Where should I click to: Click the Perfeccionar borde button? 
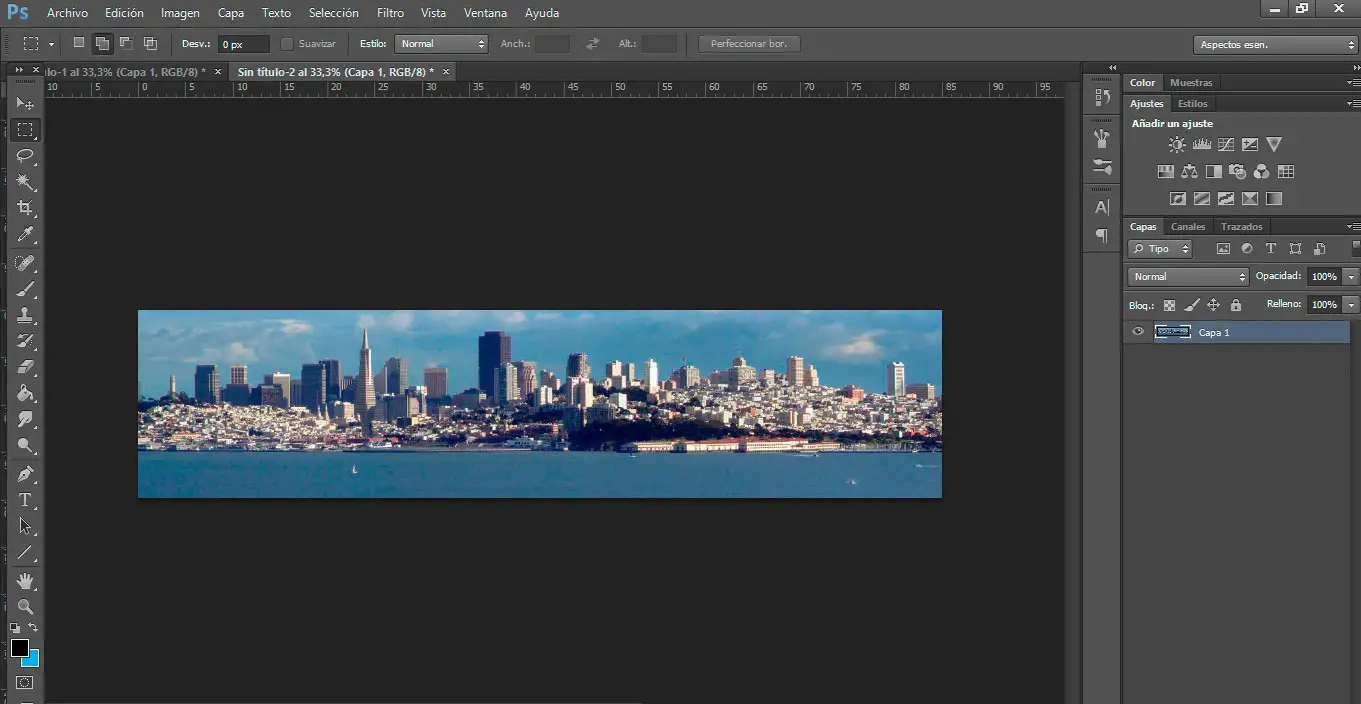pos(749,44)
